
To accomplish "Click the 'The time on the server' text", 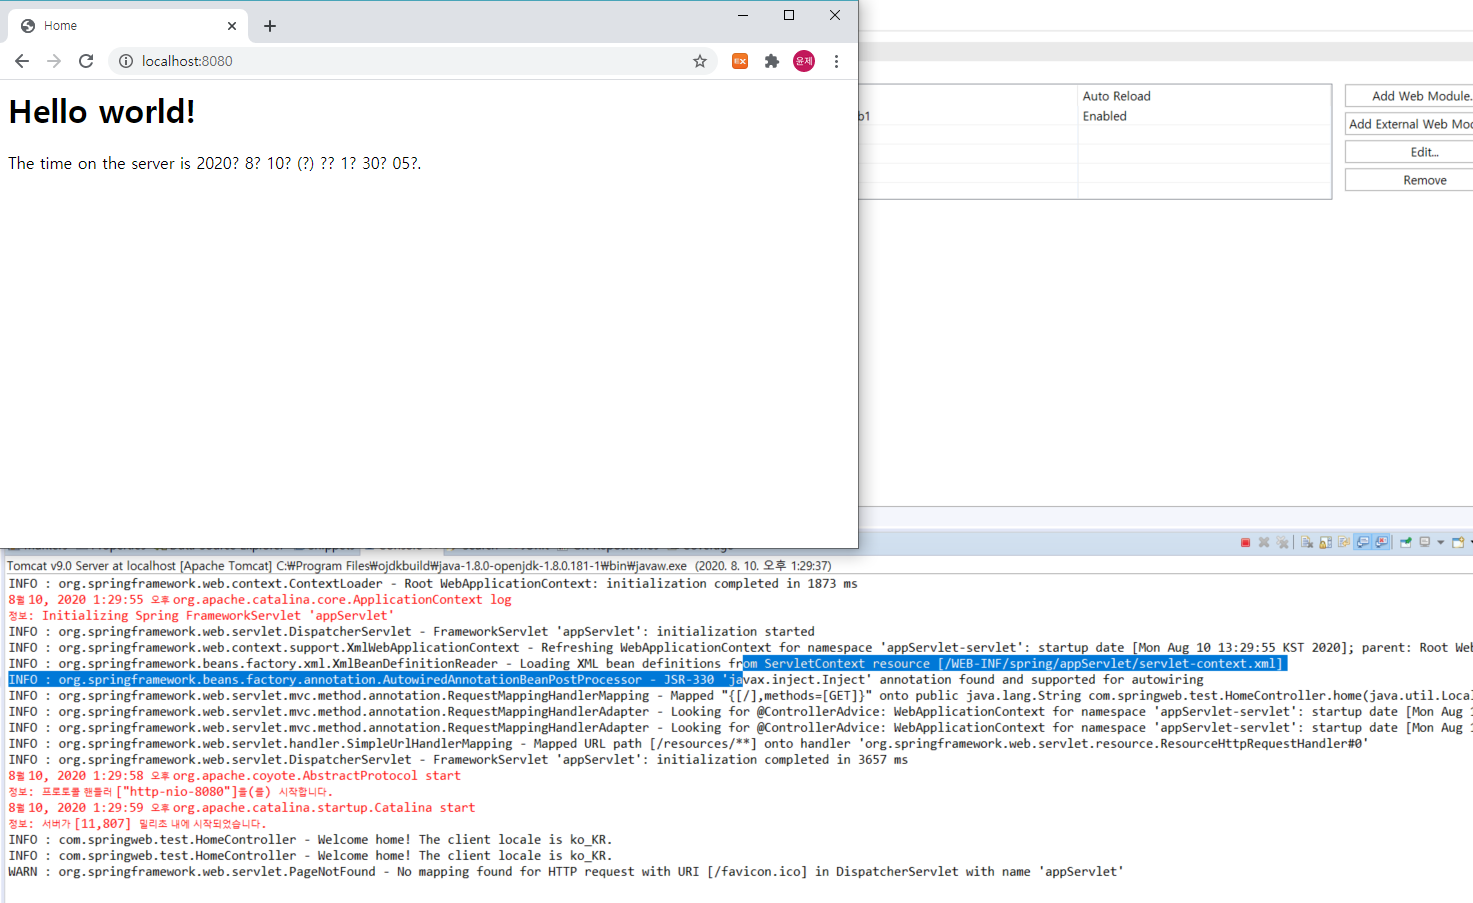I will [x=215, y=163].
